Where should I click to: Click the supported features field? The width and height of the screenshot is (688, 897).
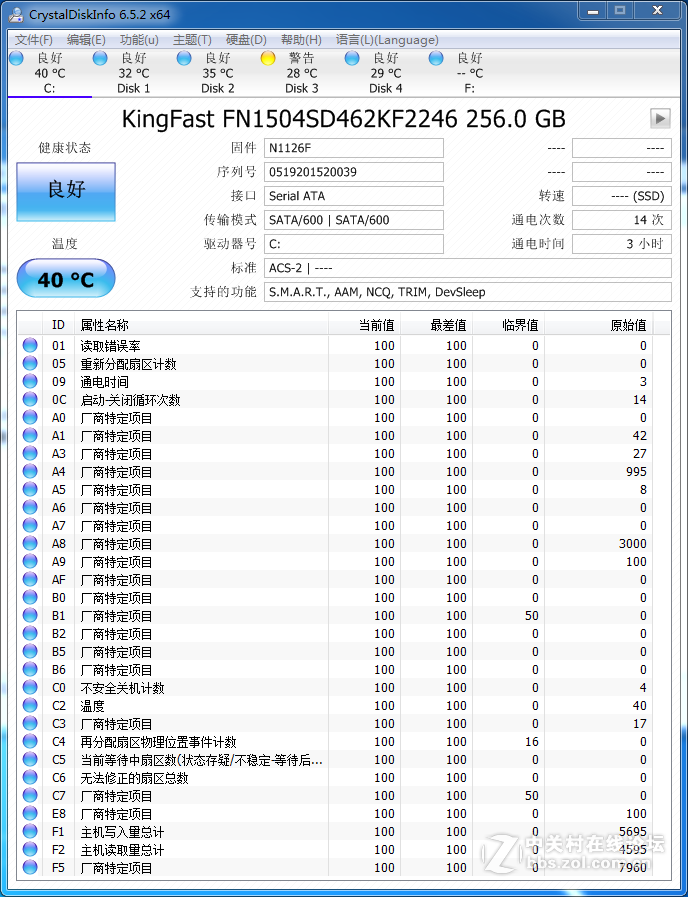(468, 292)
